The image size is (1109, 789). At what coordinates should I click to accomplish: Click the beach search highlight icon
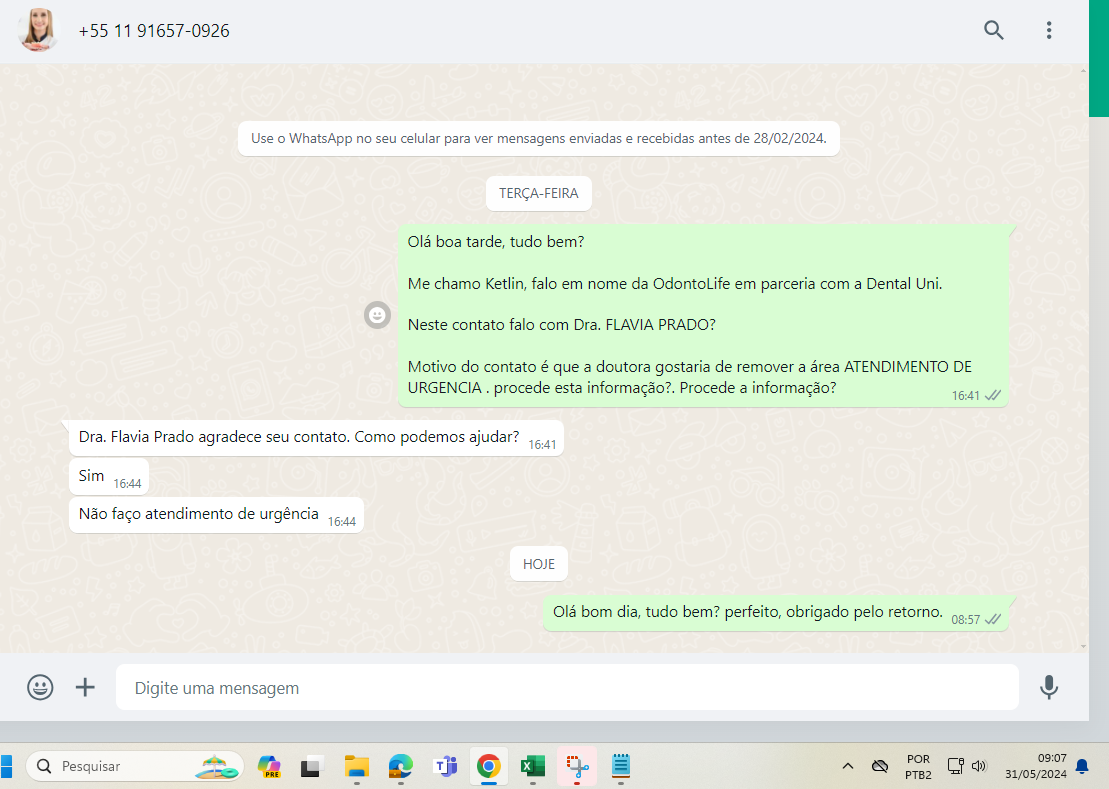click(218, 766)
